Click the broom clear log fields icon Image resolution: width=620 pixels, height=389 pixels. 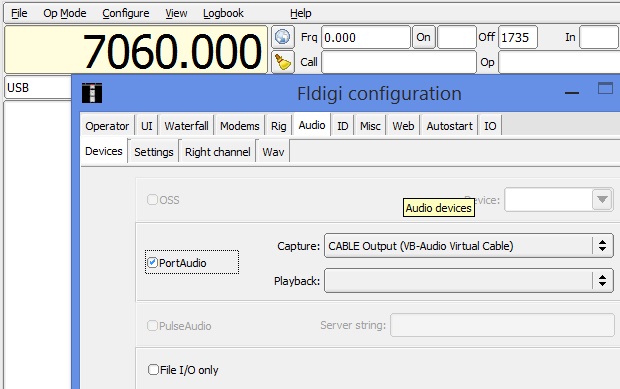pos(283,62)
